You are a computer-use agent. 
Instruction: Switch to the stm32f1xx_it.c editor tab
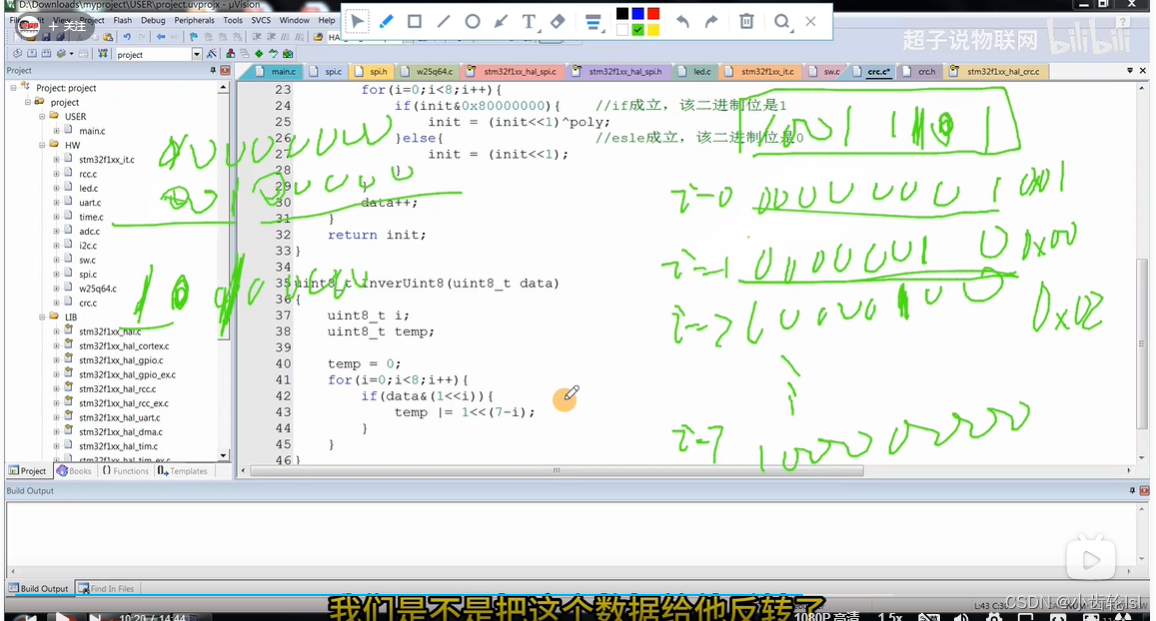pos(760,72)
